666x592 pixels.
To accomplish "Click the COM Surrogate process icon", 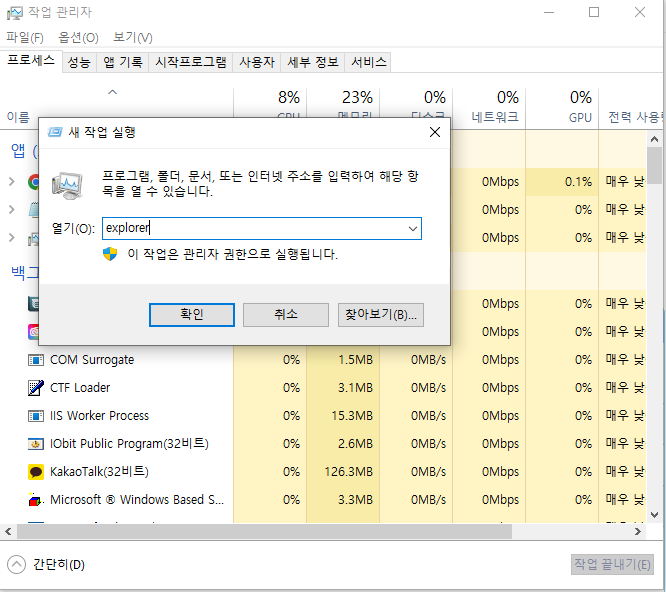I will pos(36,360).
